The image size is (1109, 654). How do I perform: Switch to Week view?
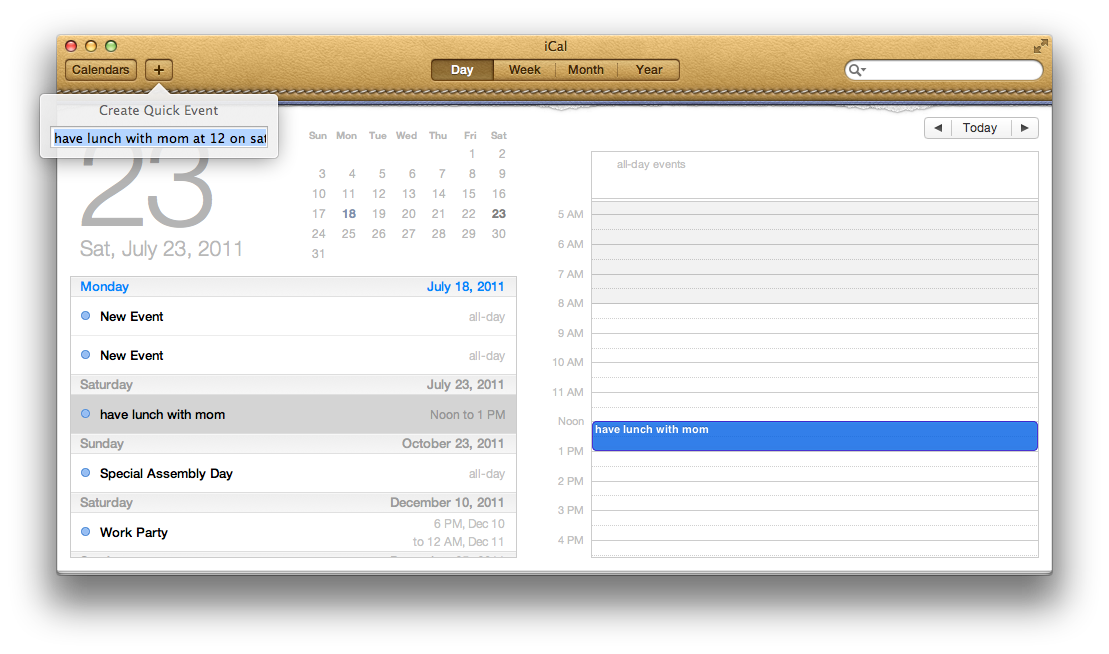click(x=524, y=69)
